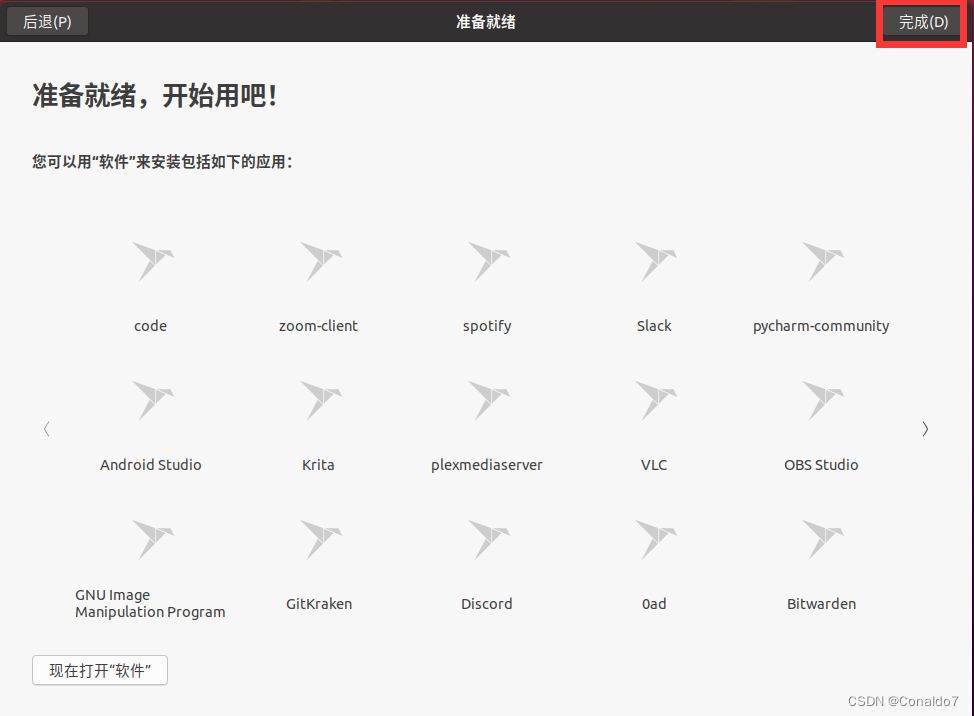Click the pycharm-community app icon
974x716 pixels.
(822, 261)
